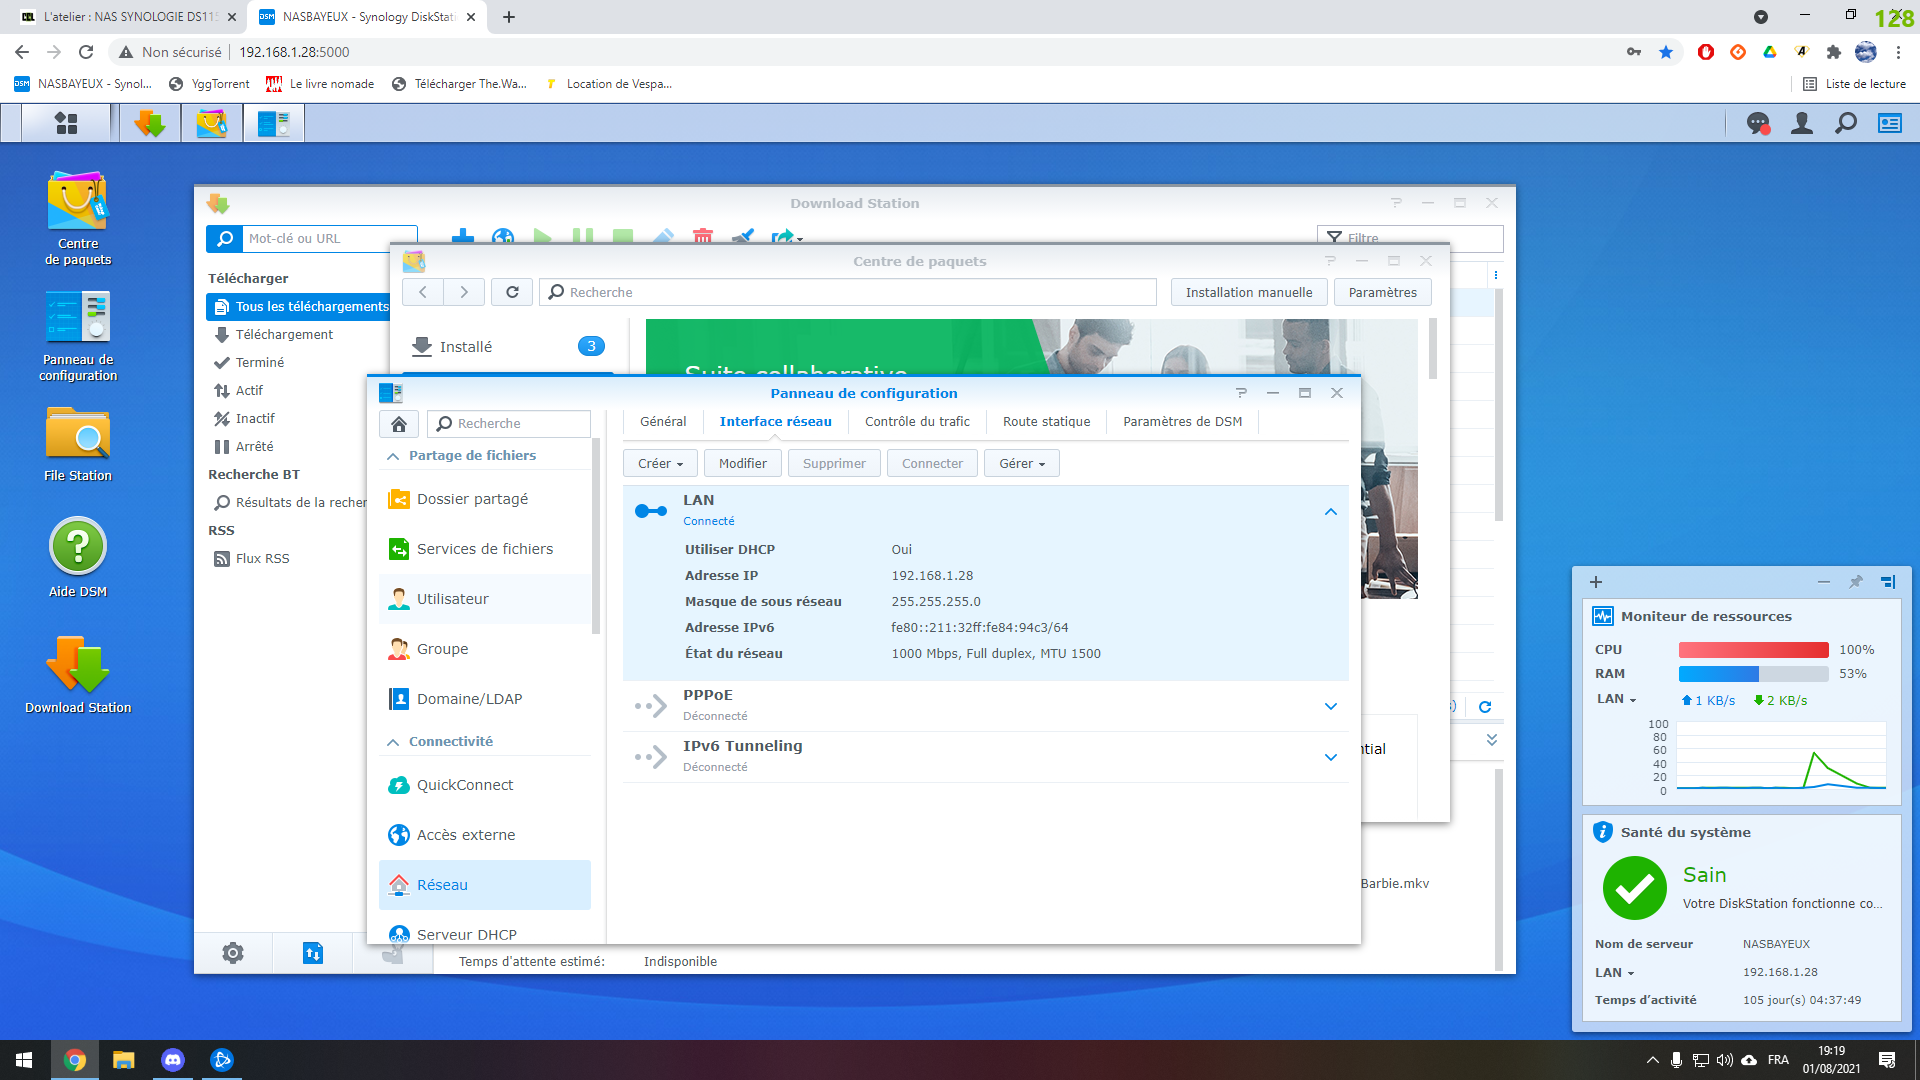
Task: Open Discord from Windows taskbar
Action: coord(173,1060)
